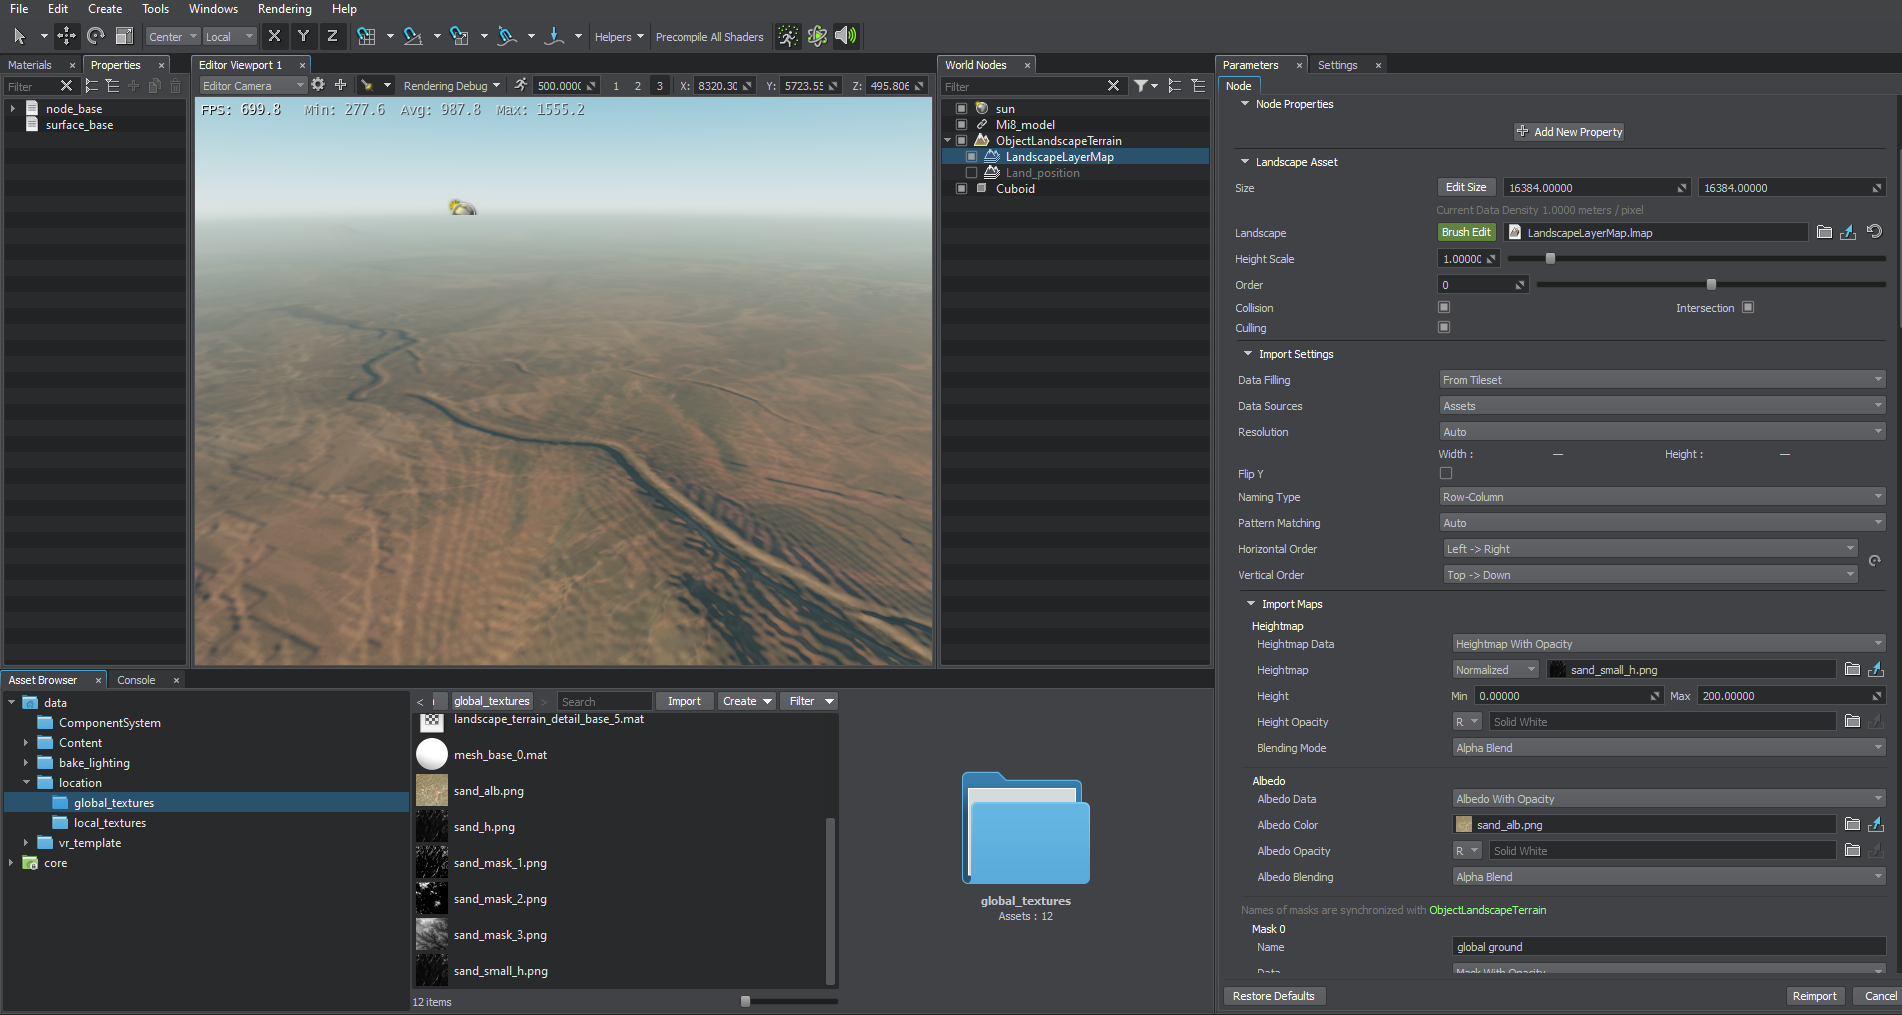Image resolution: width=1902 pixels, height=1015 pixels.
Task: Activate the Scale manipulator tool
Action: [124, 36]
